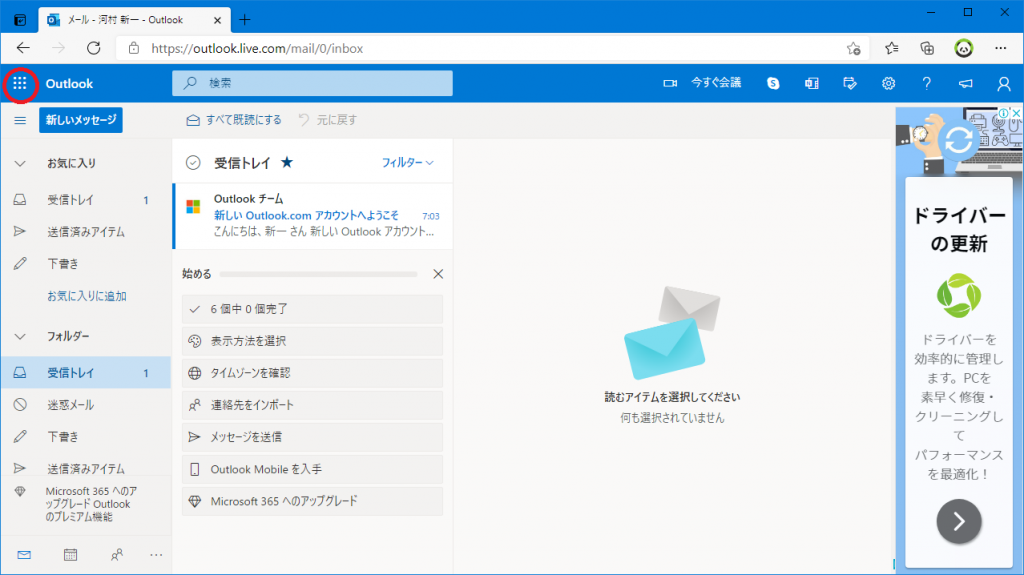Screen dimensions: 1024x575
Task: Select 下書き under お気に入り
Action: 86,264
